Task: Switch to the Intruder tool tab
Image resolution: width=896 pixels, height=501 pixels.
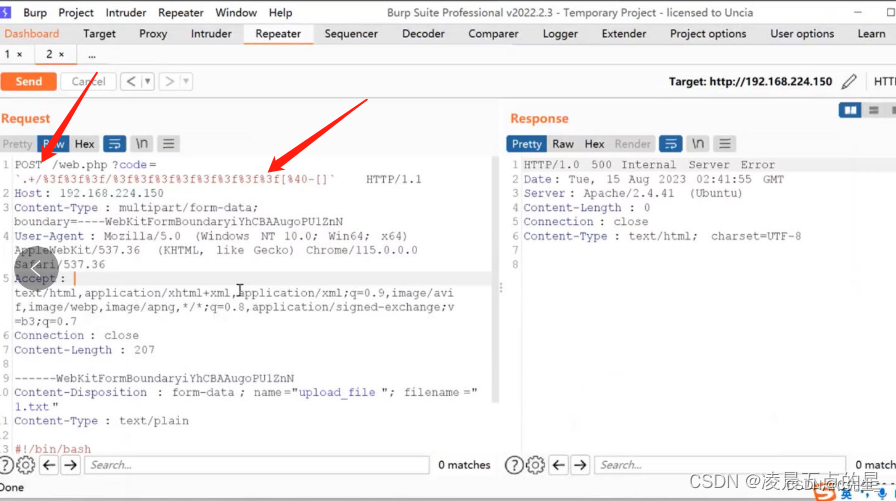Action: [211, 34]
